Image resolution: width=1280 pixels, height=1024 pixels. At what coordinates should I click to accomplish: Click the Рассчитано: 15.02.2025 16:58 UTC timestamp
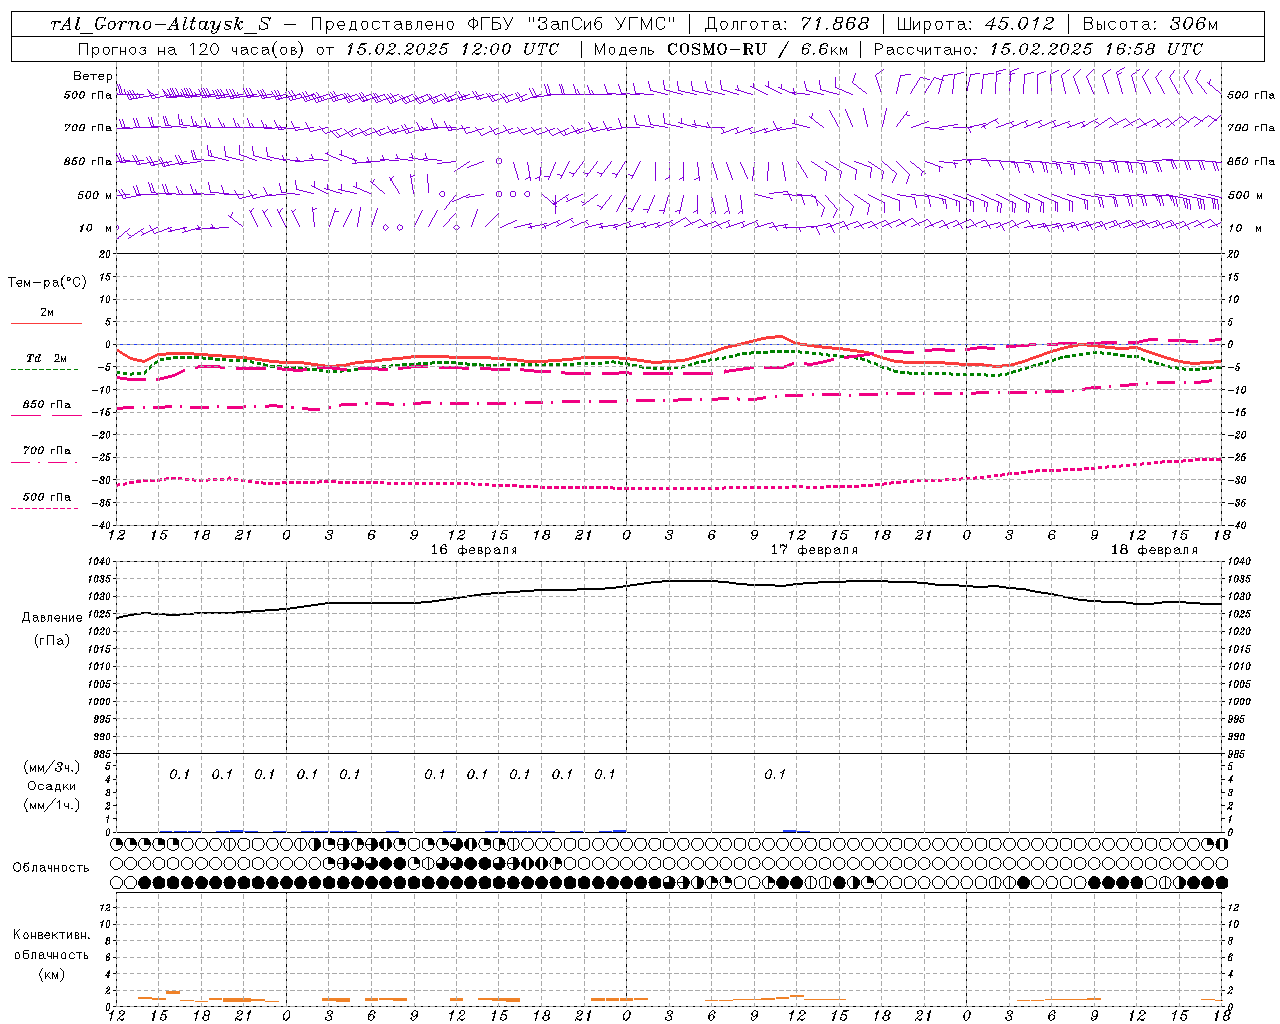point(1038,49)
